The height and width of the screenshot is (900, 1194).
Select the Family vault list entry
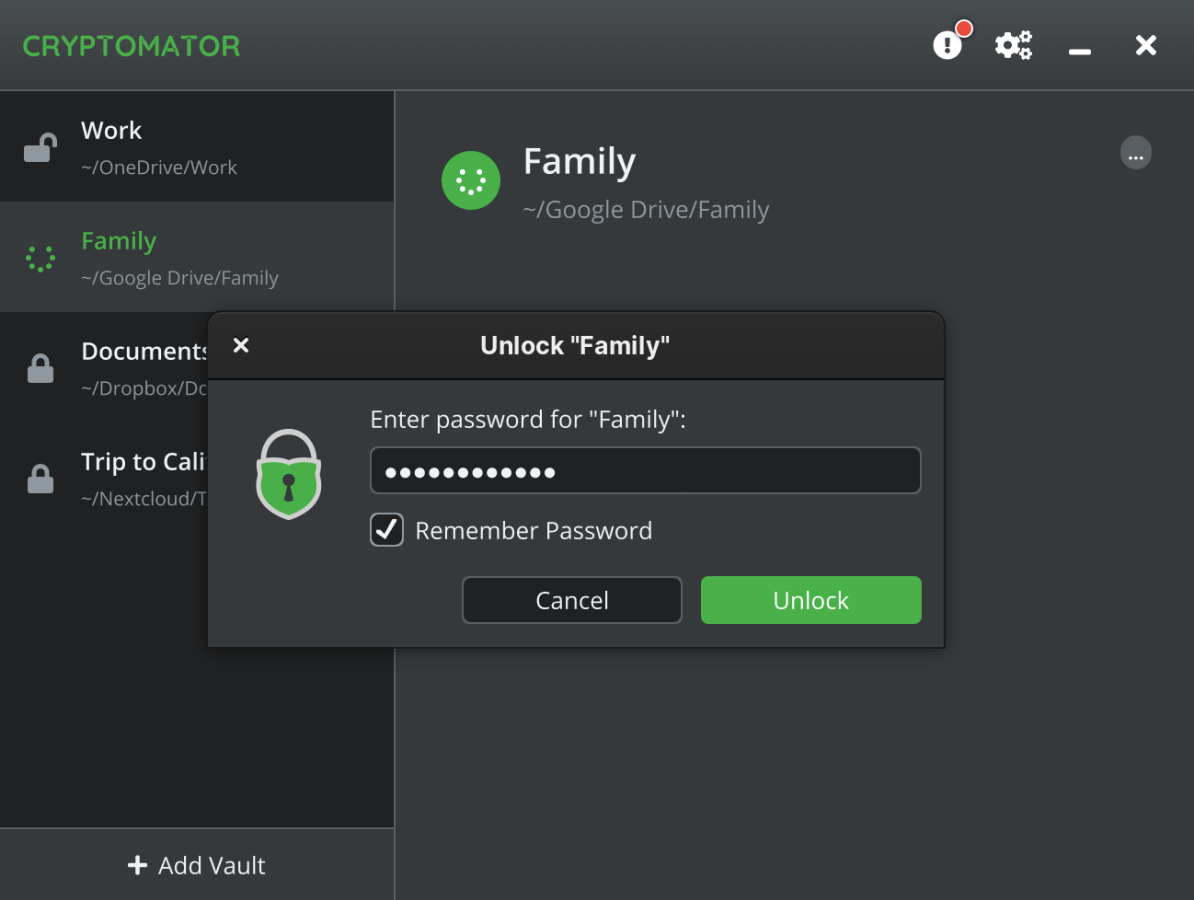[x=200, y=258]
